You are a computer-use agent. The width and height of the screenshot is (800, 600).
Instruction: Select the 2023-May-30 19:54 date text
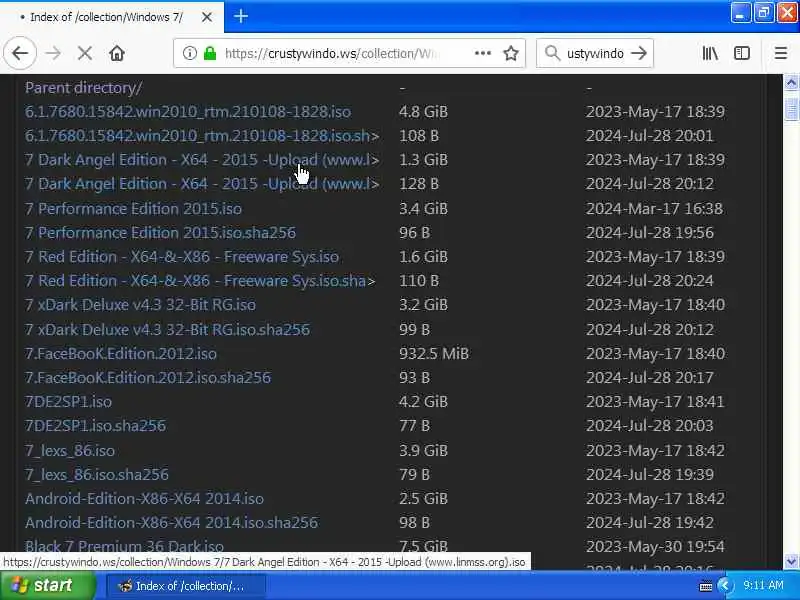[655, 546]
